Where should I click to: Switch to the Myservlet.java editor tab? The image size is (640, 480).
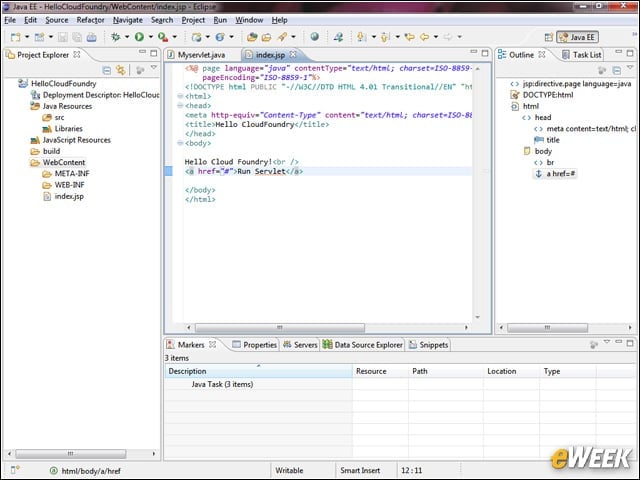pos(197,55)
